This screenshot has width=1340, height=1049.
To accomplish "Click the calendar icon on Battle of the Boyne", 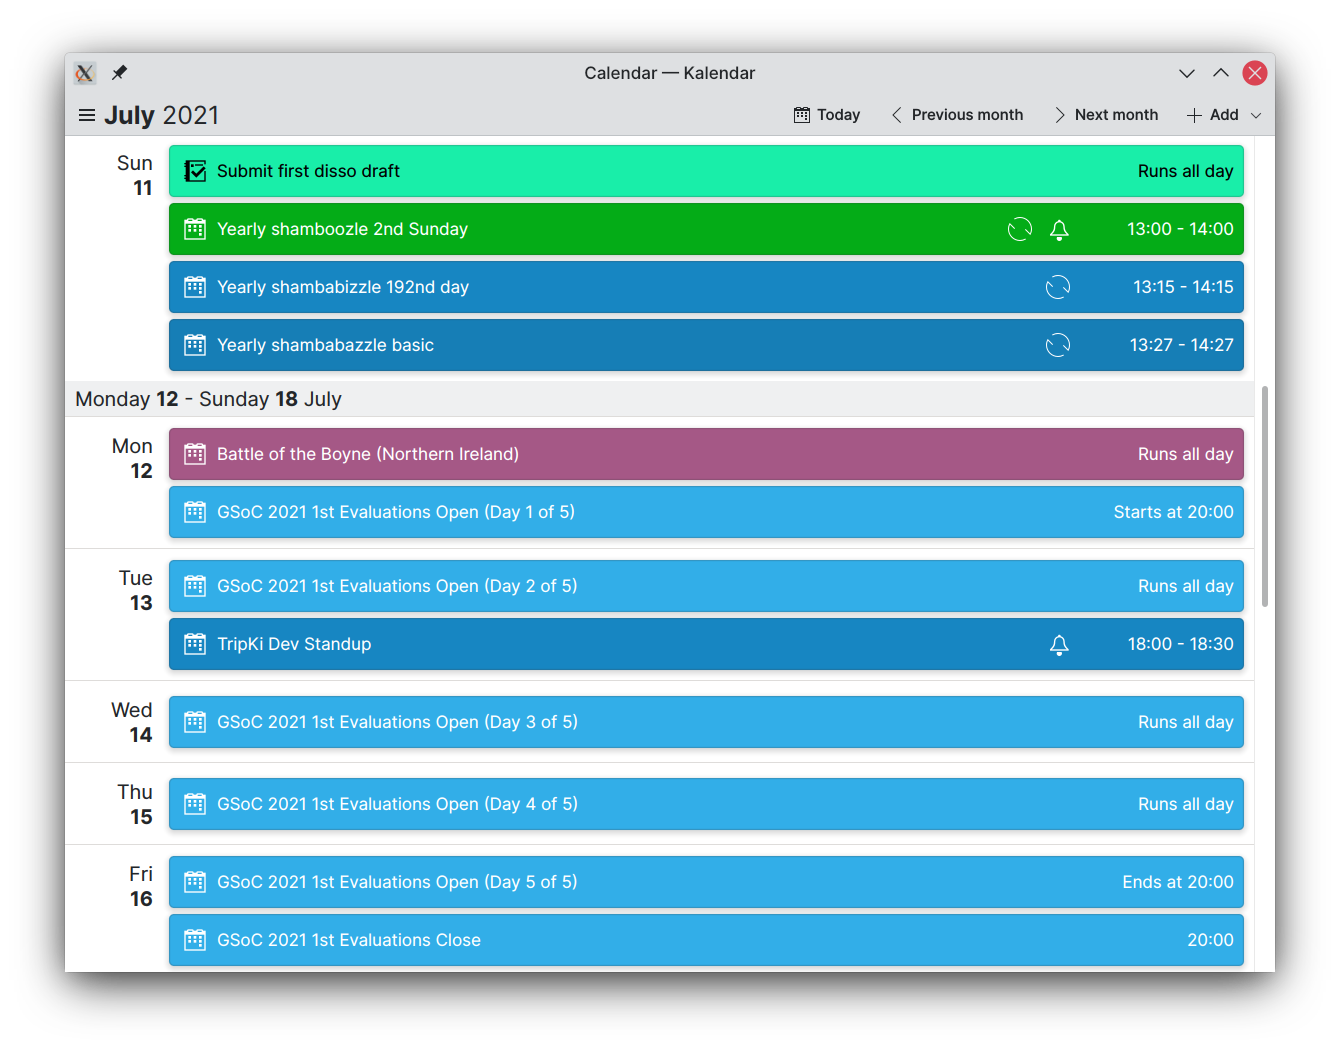I will click(195, 454).
